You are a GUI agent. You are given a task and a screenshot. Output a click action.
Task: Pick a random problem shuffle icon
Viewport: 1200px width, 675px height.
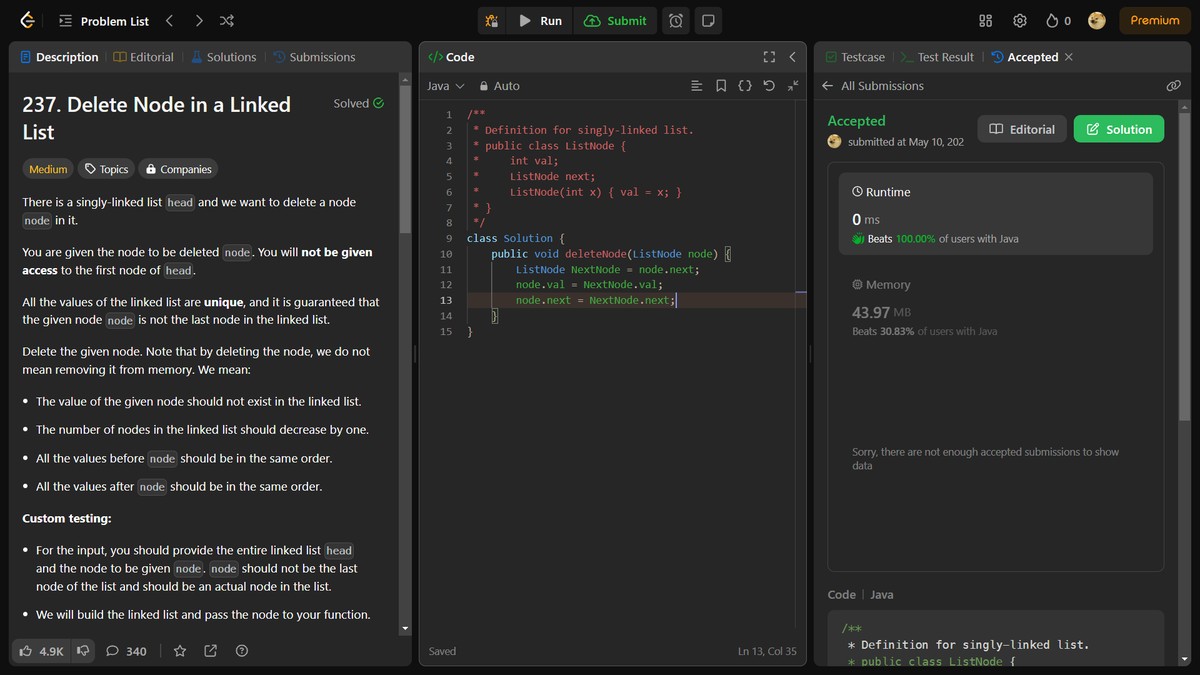click(x=227, y=21)
